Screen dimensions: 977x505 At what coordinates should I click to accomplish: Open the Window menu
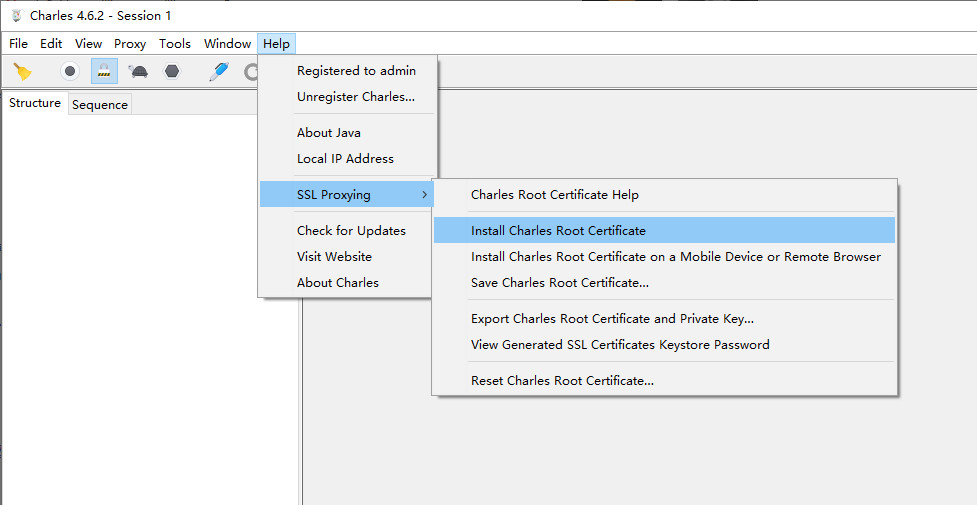tap(227, 44)
